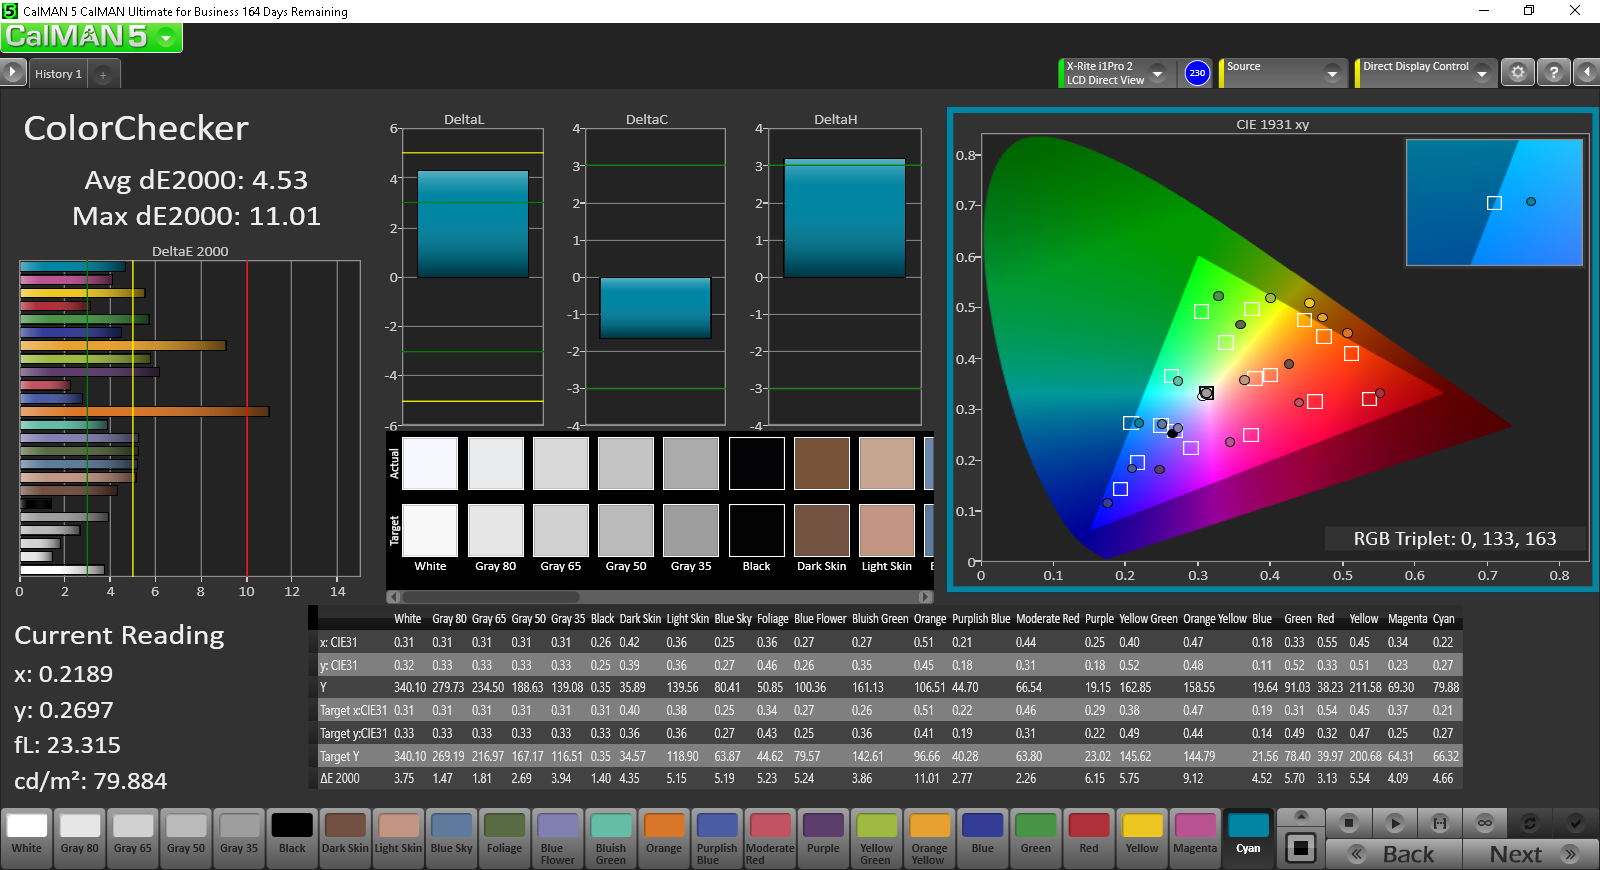Screen dimensions: 1600x870
Task: Select the Yellow Green patch in bottom strip
Action: [876, 837]
